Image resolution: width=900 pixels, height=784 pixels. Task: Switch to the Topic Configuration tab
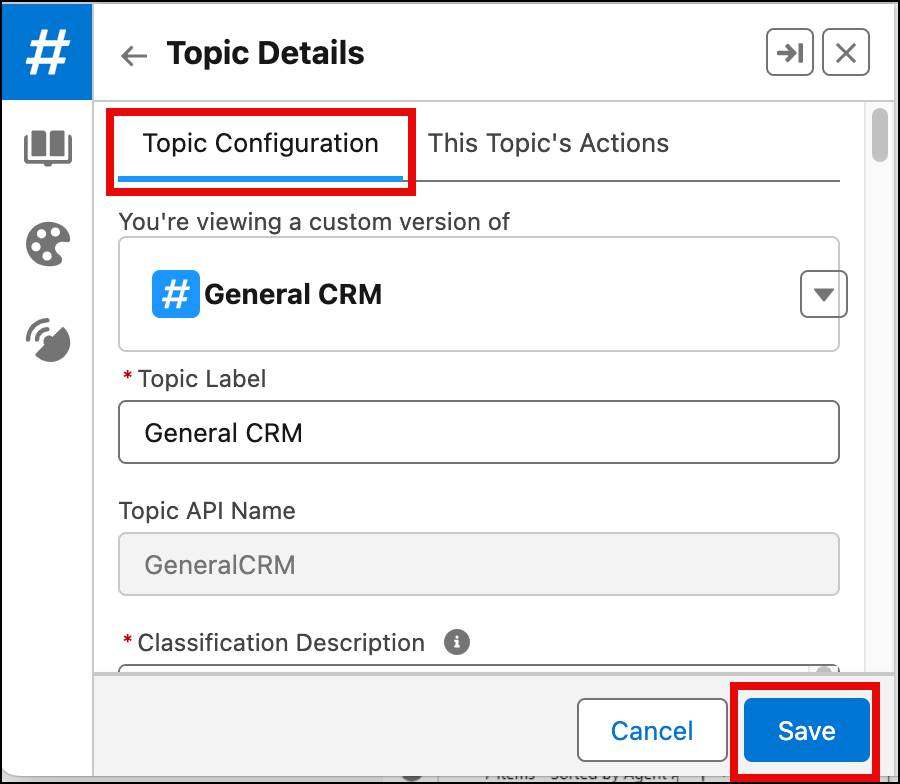pyautogui.click(x=261, y=143)
